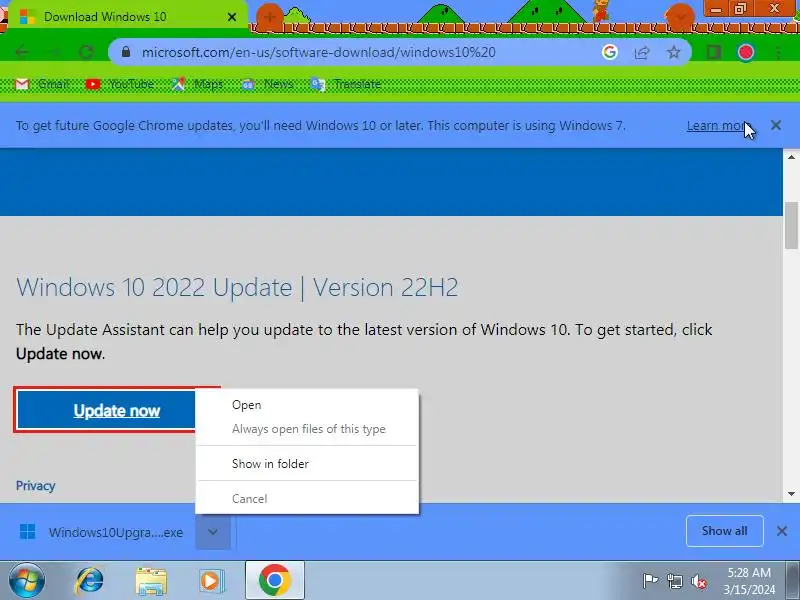800x600 pixels.
Task: Close the Download Windows 10 tab
Action: pyautogui.click(x=232, y=17)
